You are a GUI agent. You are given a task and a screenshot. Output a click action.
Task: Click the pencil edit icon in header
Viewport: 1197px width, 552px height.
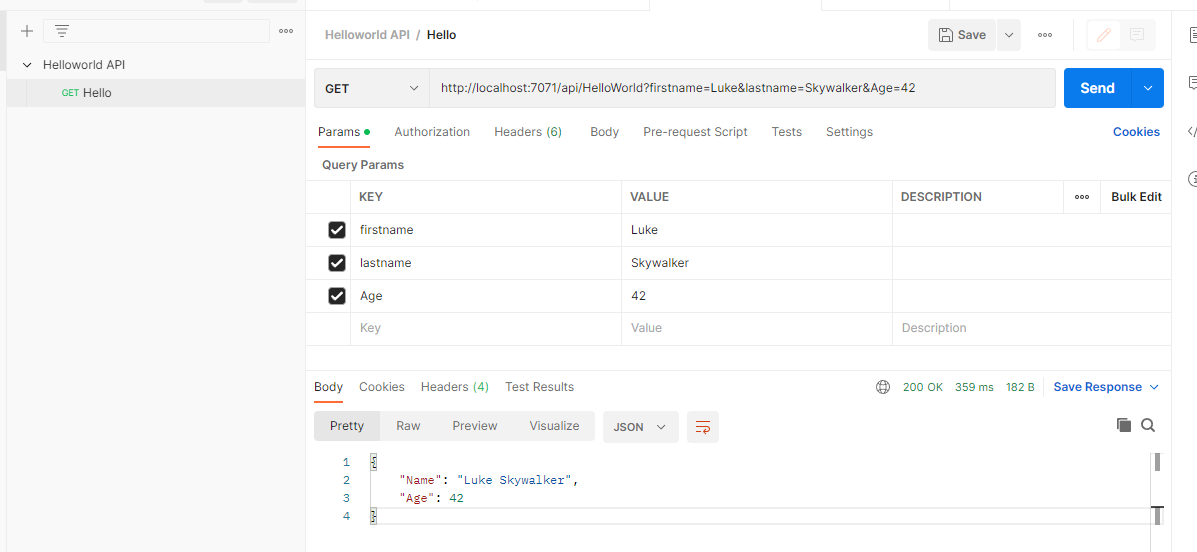click(x=1104, y=35)
